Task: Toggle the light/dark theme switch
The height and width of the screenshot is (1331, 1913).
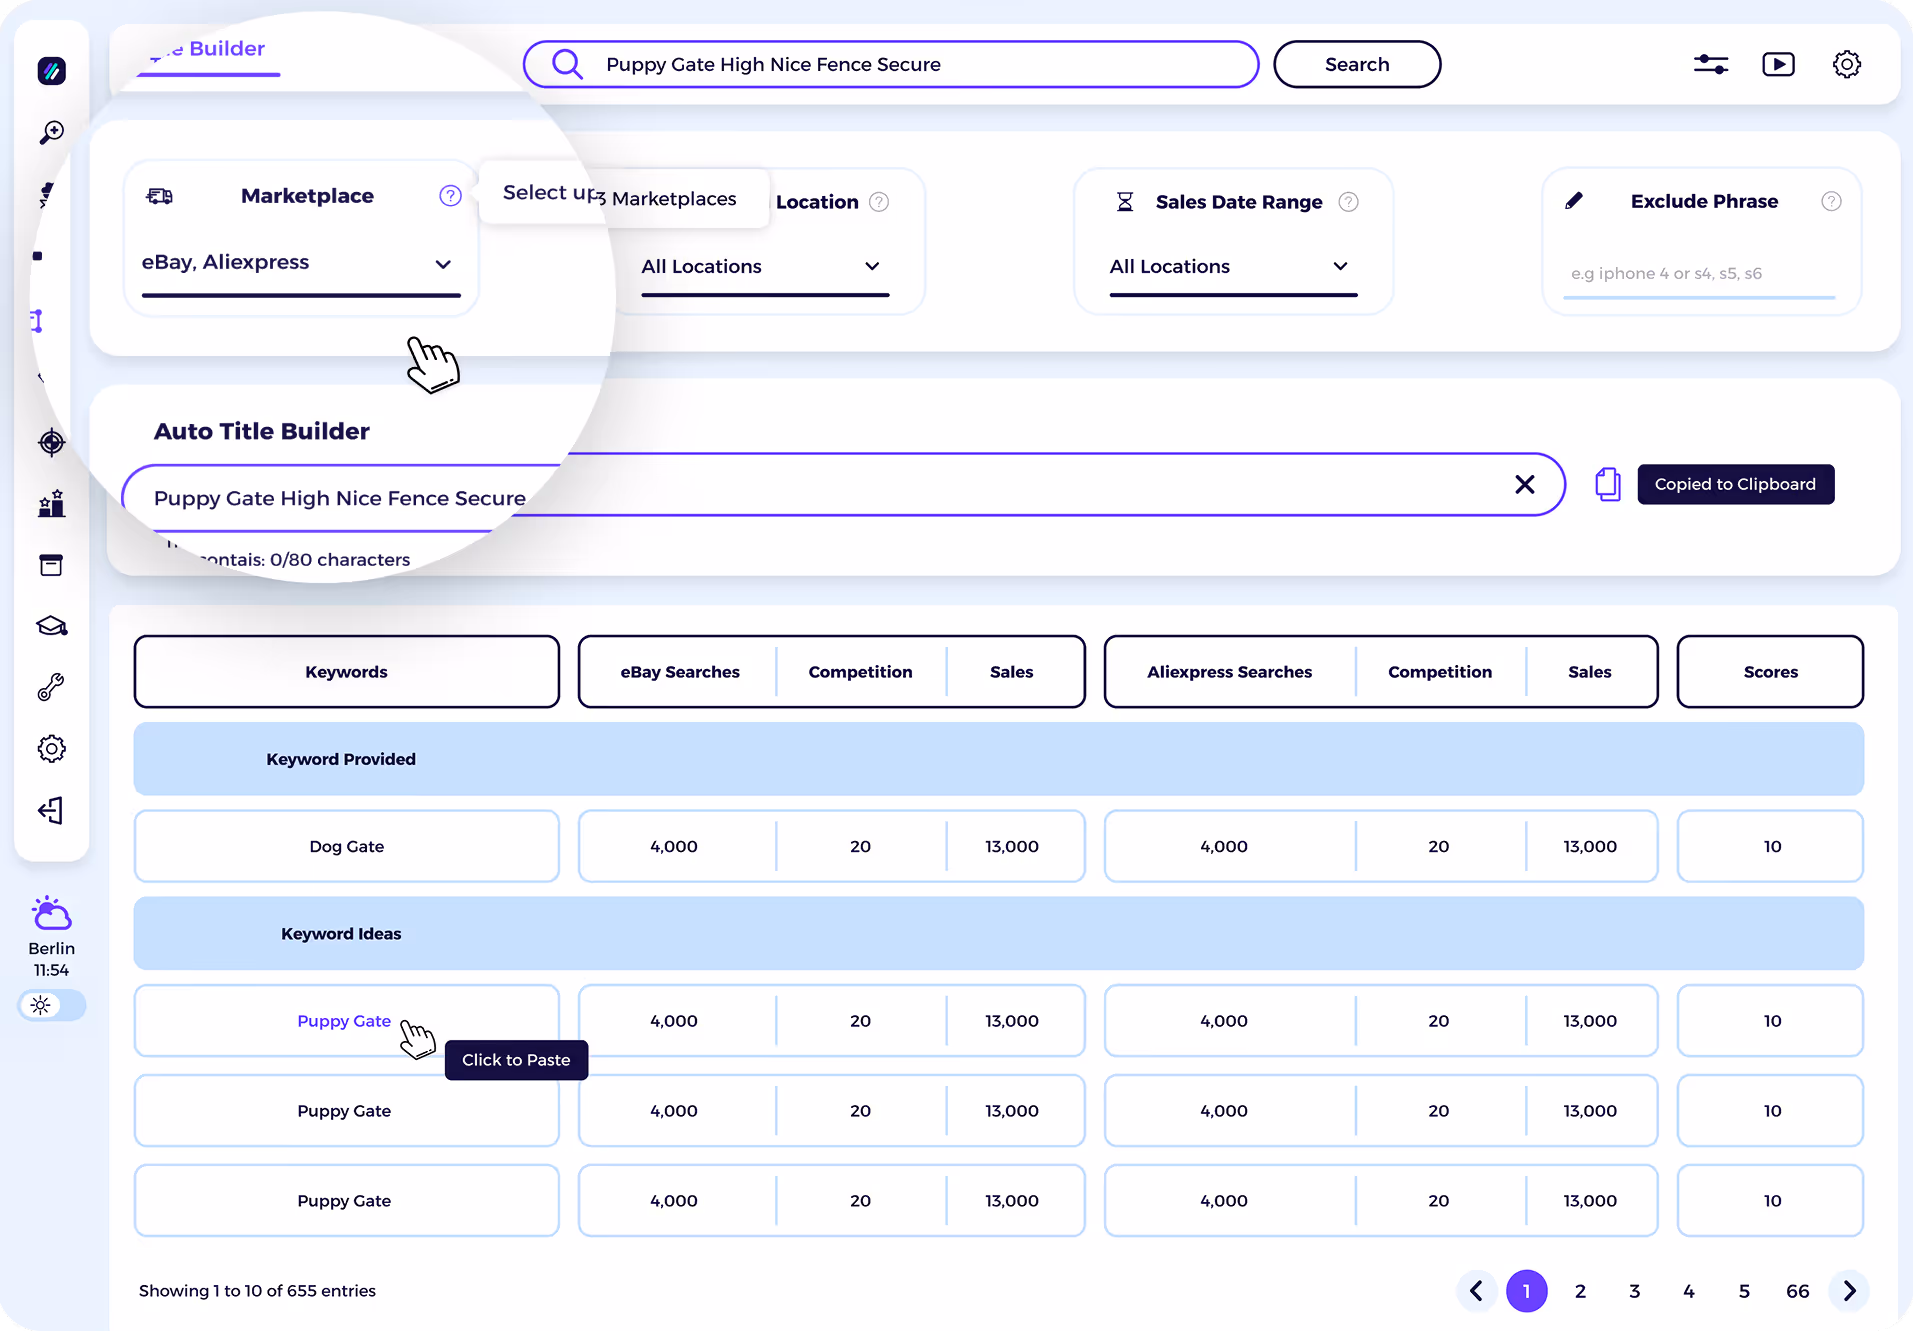Action: [x=52, y=1005]
